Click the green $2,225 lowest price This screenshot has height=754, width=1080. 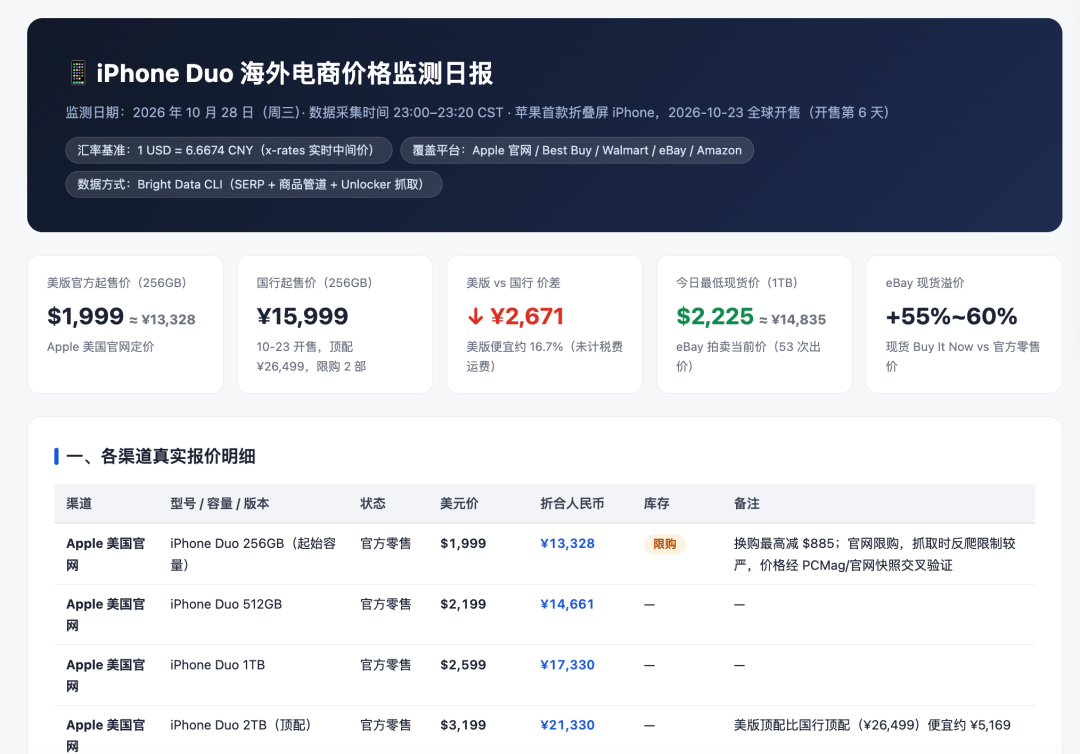coord(715,316)
